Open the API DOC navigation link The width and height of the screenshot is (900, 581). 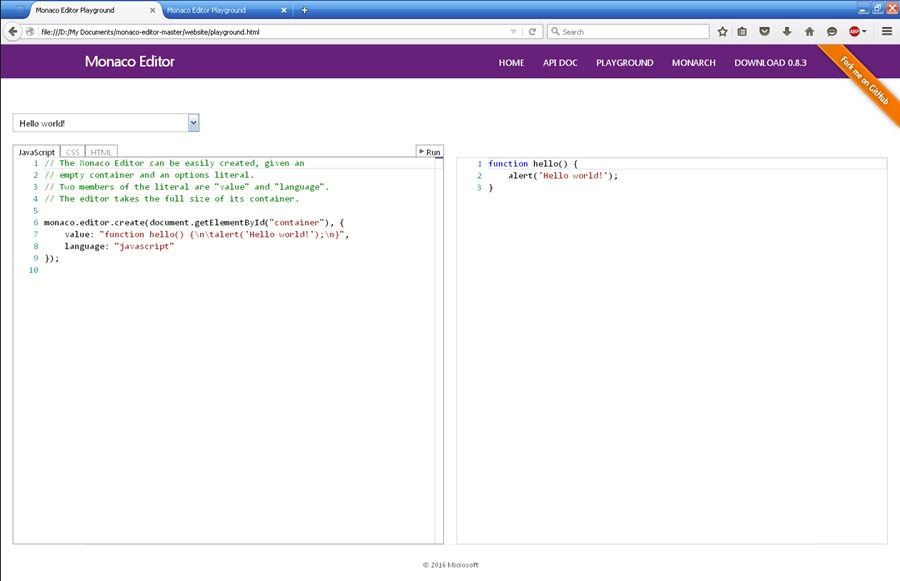pos(560,62)
